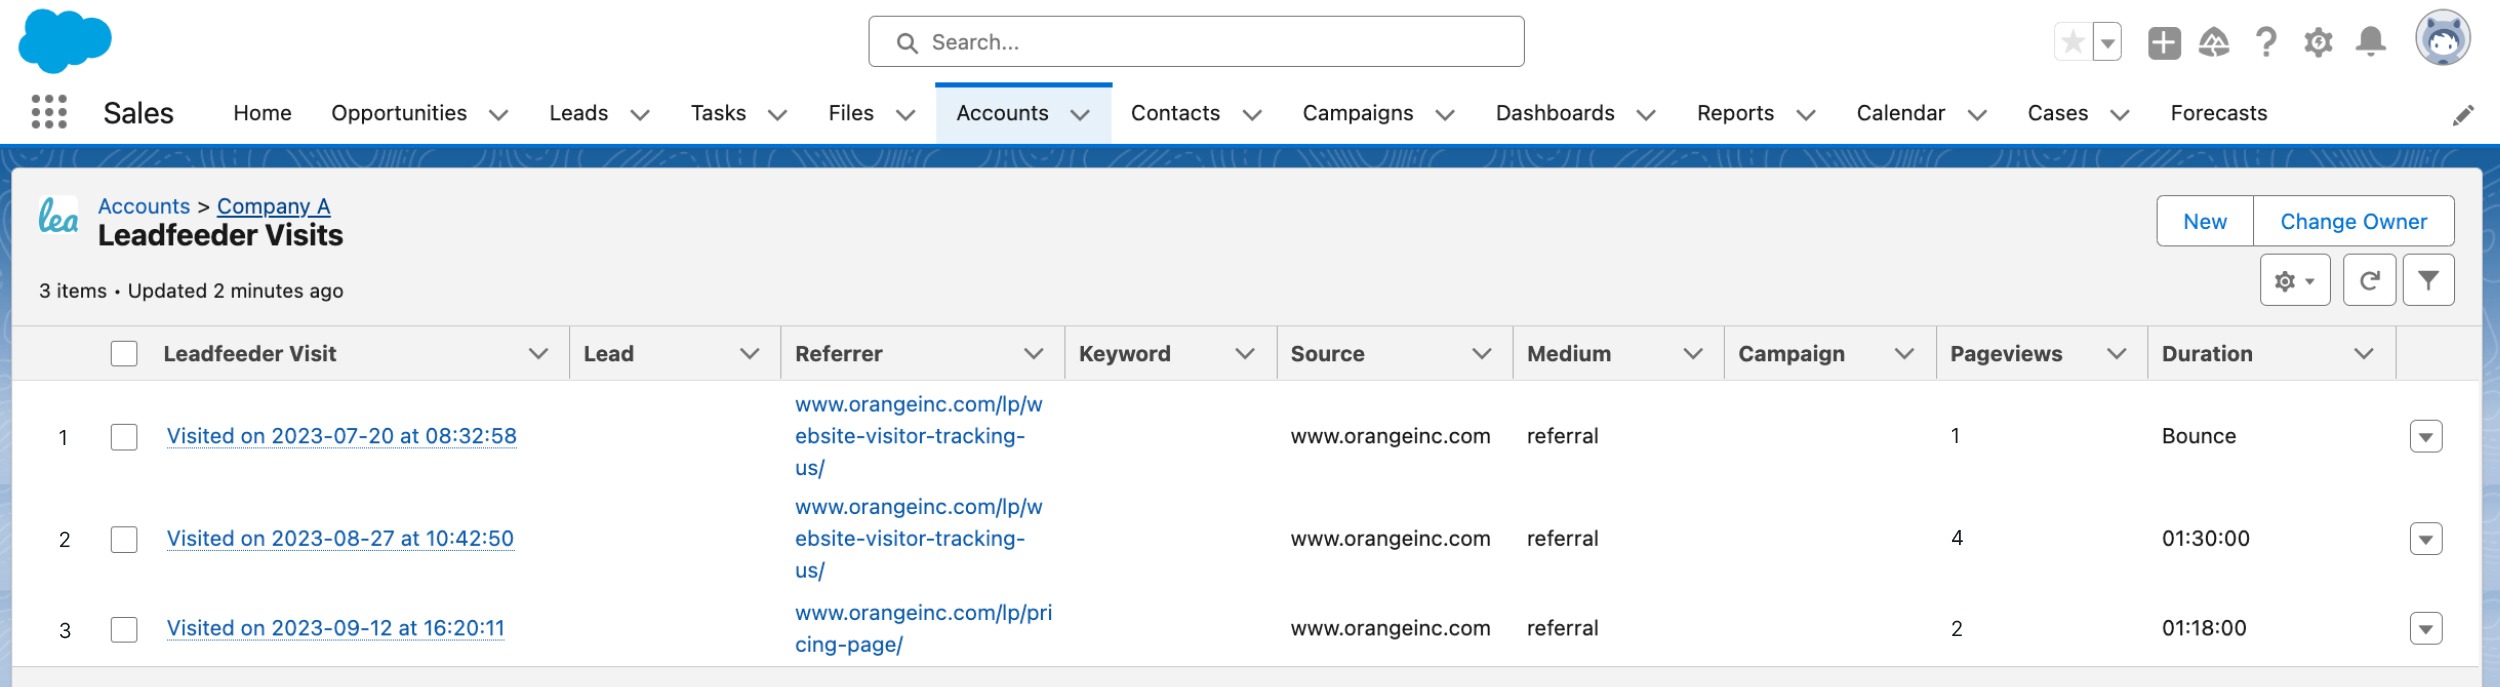Open visit from 2023-07-20 at 08:32:58
The image size is (2500, 687).
pyautogui.click(x=341, y=436)
